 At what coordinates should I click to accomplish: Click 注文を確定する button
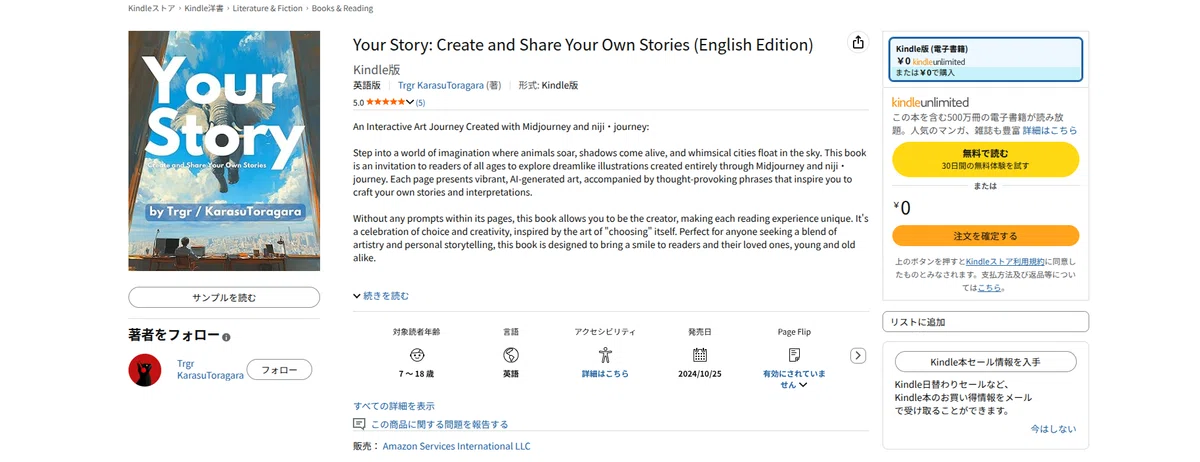point(985,236)
